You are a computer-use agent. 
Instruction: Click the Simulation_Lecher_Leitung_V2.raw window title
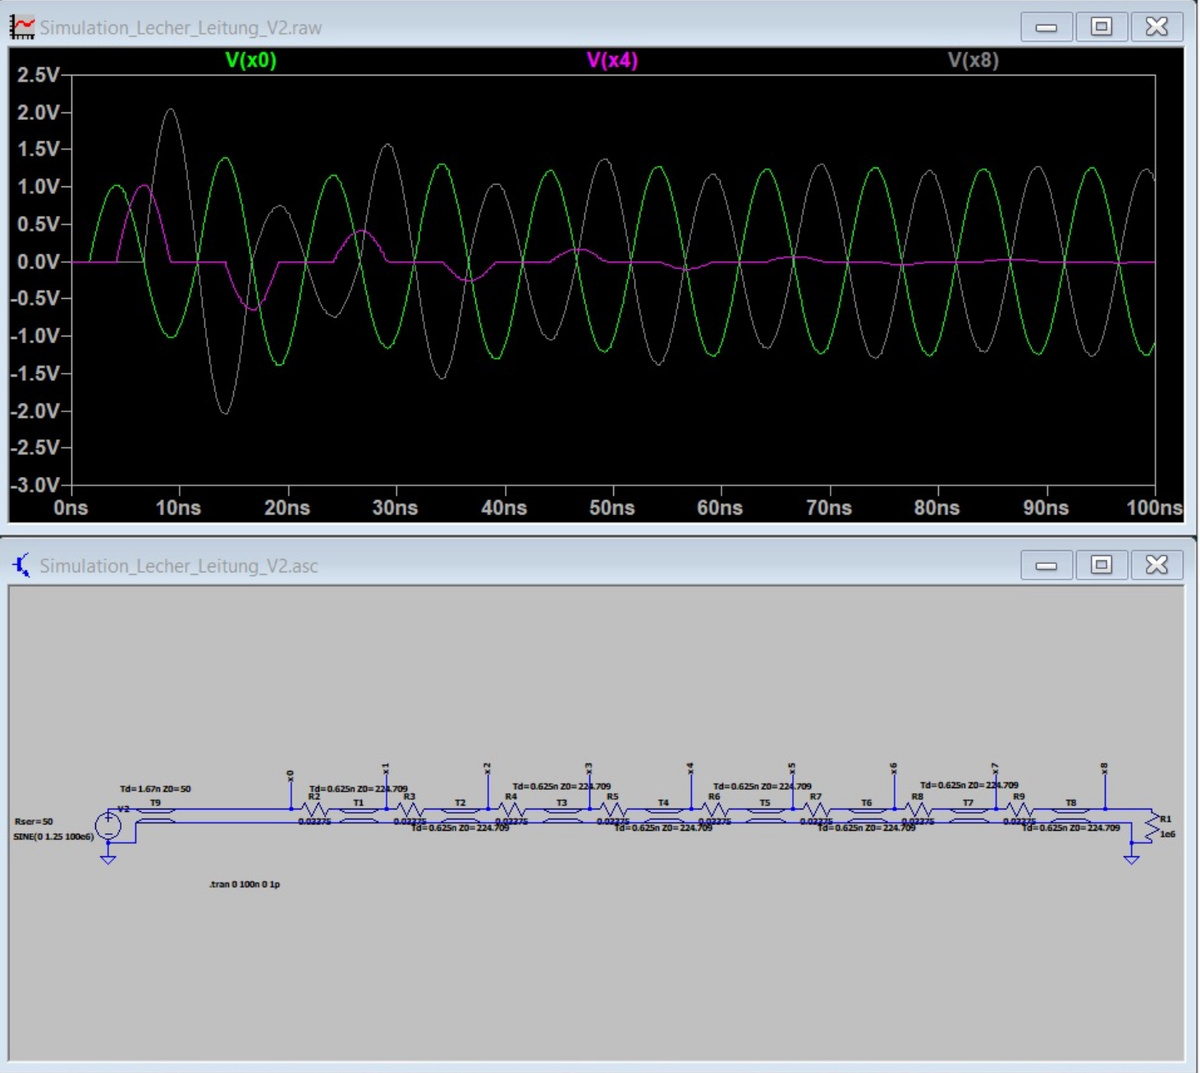click(x=181, y=28)
